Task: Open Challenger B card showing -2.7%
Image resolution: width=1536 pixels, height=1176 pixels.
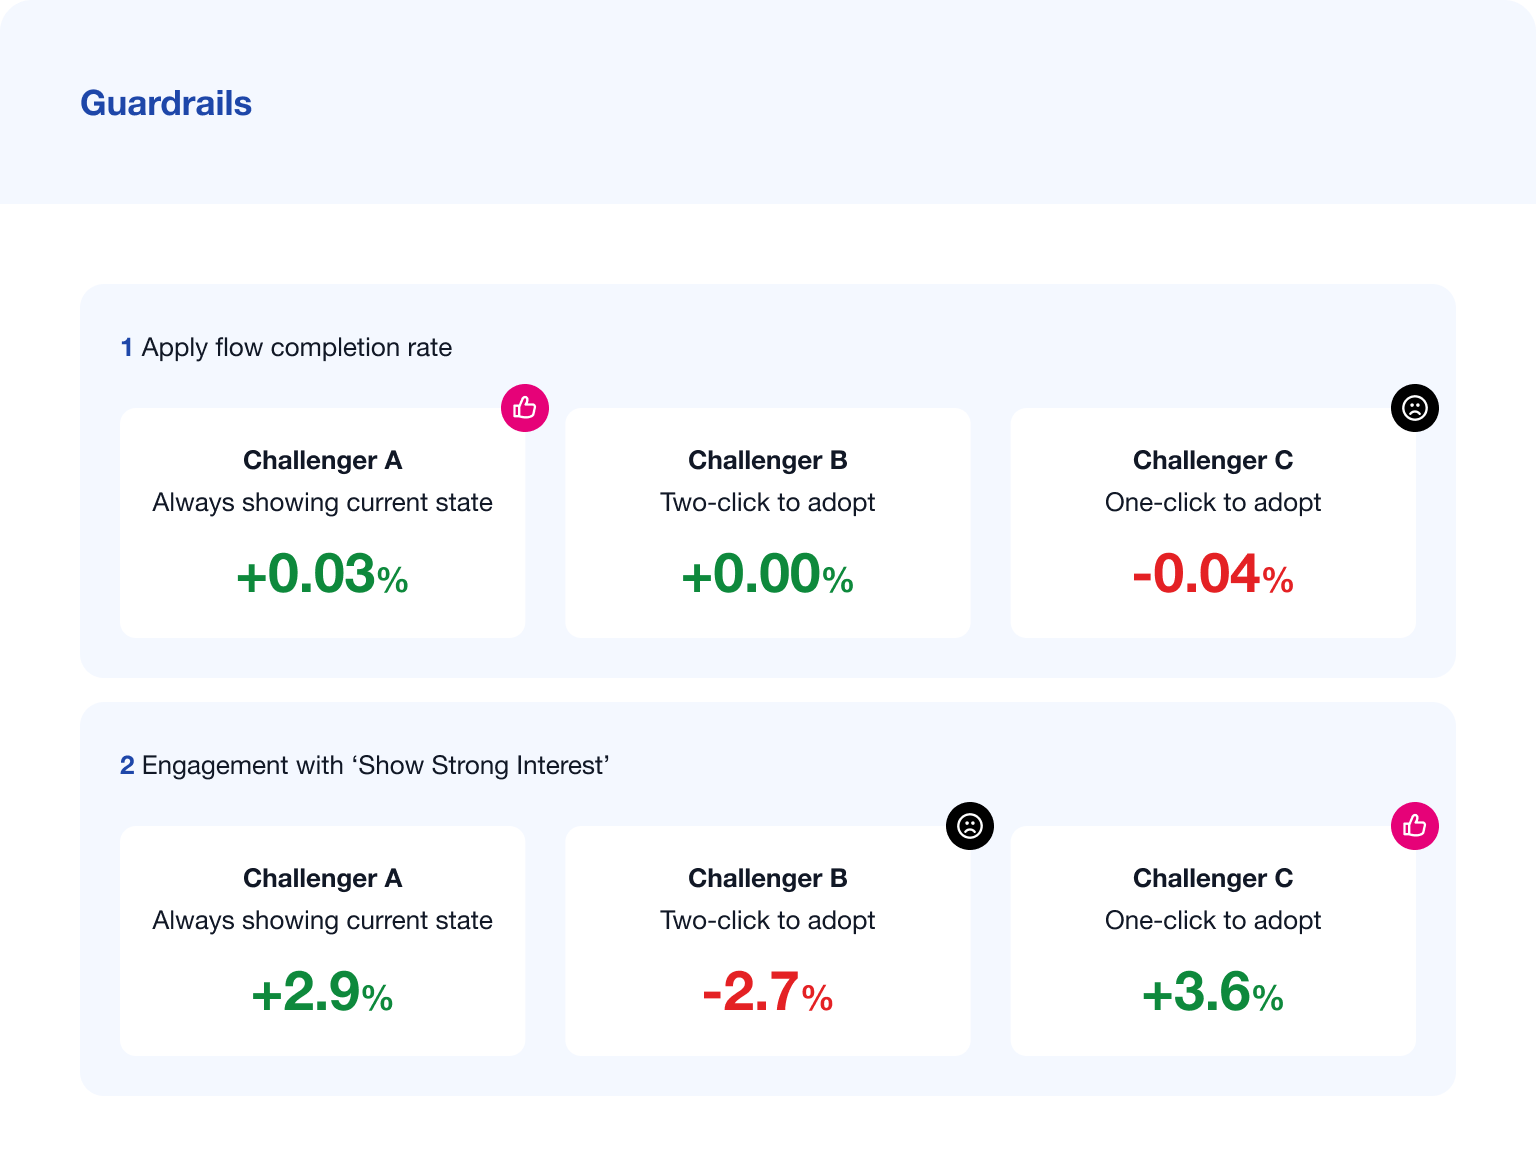Action: tap(768, 941)
